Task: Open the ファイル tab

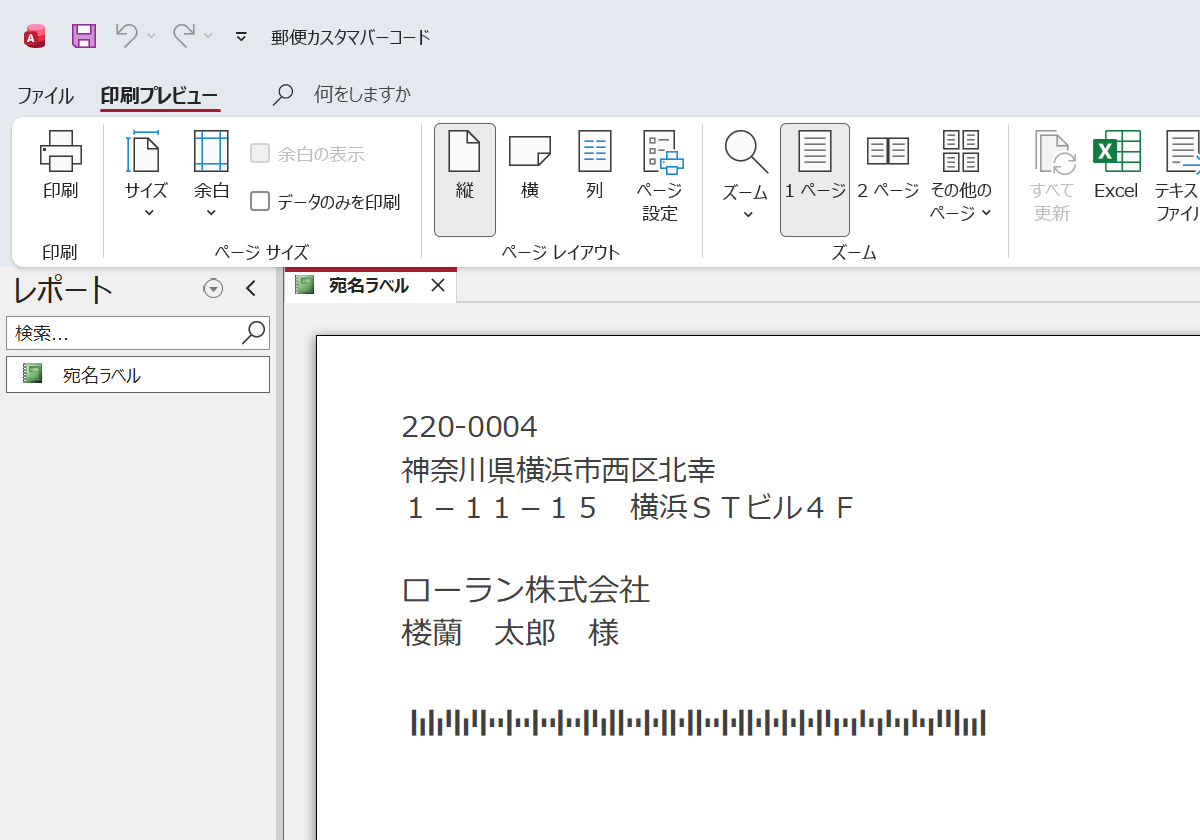Action: pos(45,96)
